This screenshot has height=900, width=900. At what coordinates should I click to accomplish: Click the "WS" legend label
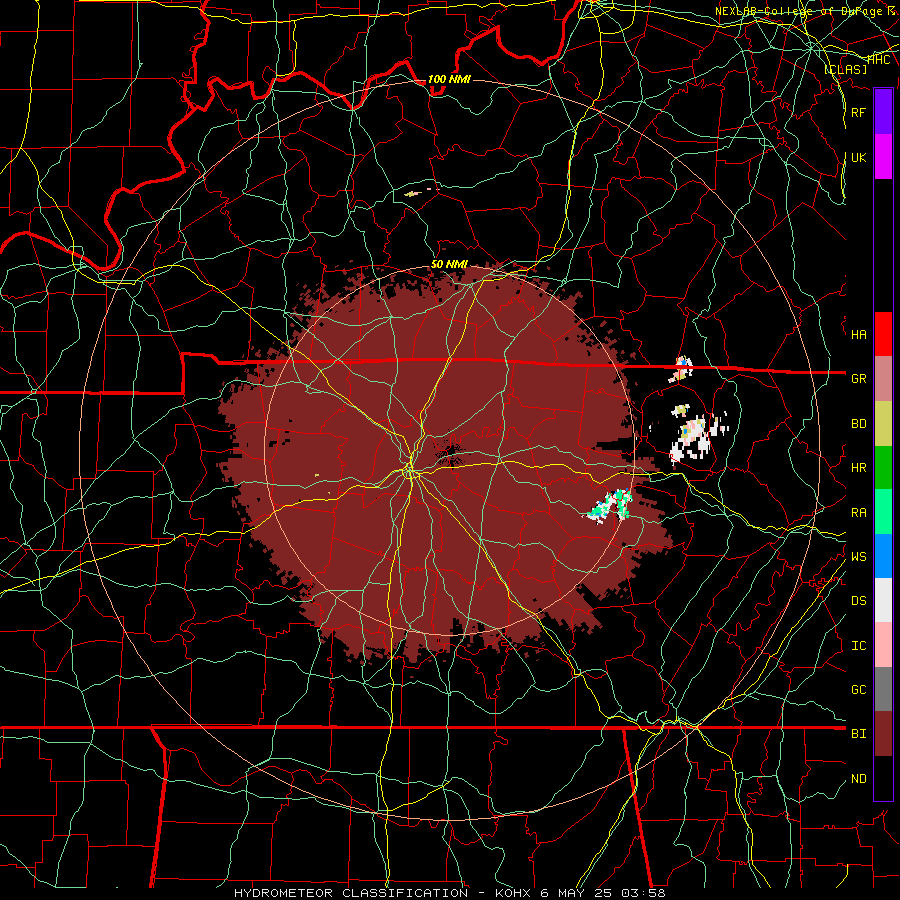(858, 557)
